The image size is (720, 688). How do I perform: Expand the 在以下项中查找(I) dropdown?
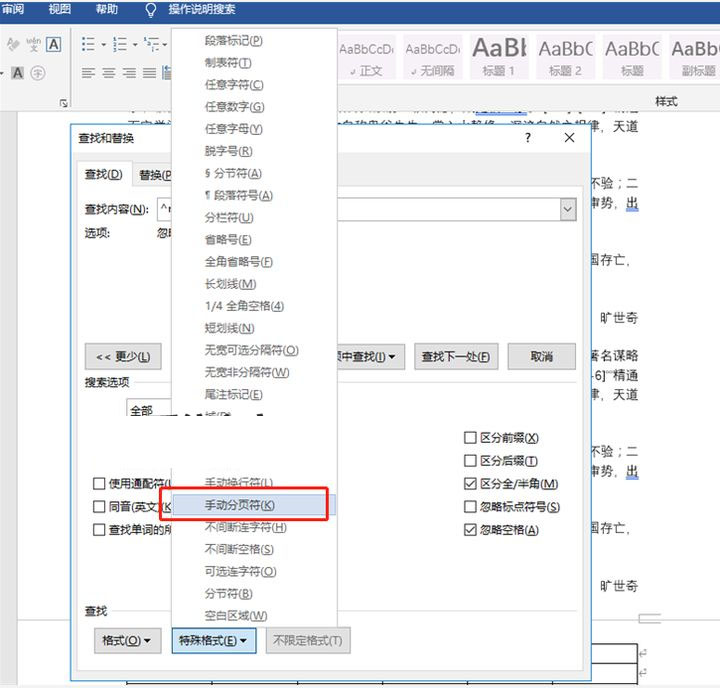(x=371, y=356)
